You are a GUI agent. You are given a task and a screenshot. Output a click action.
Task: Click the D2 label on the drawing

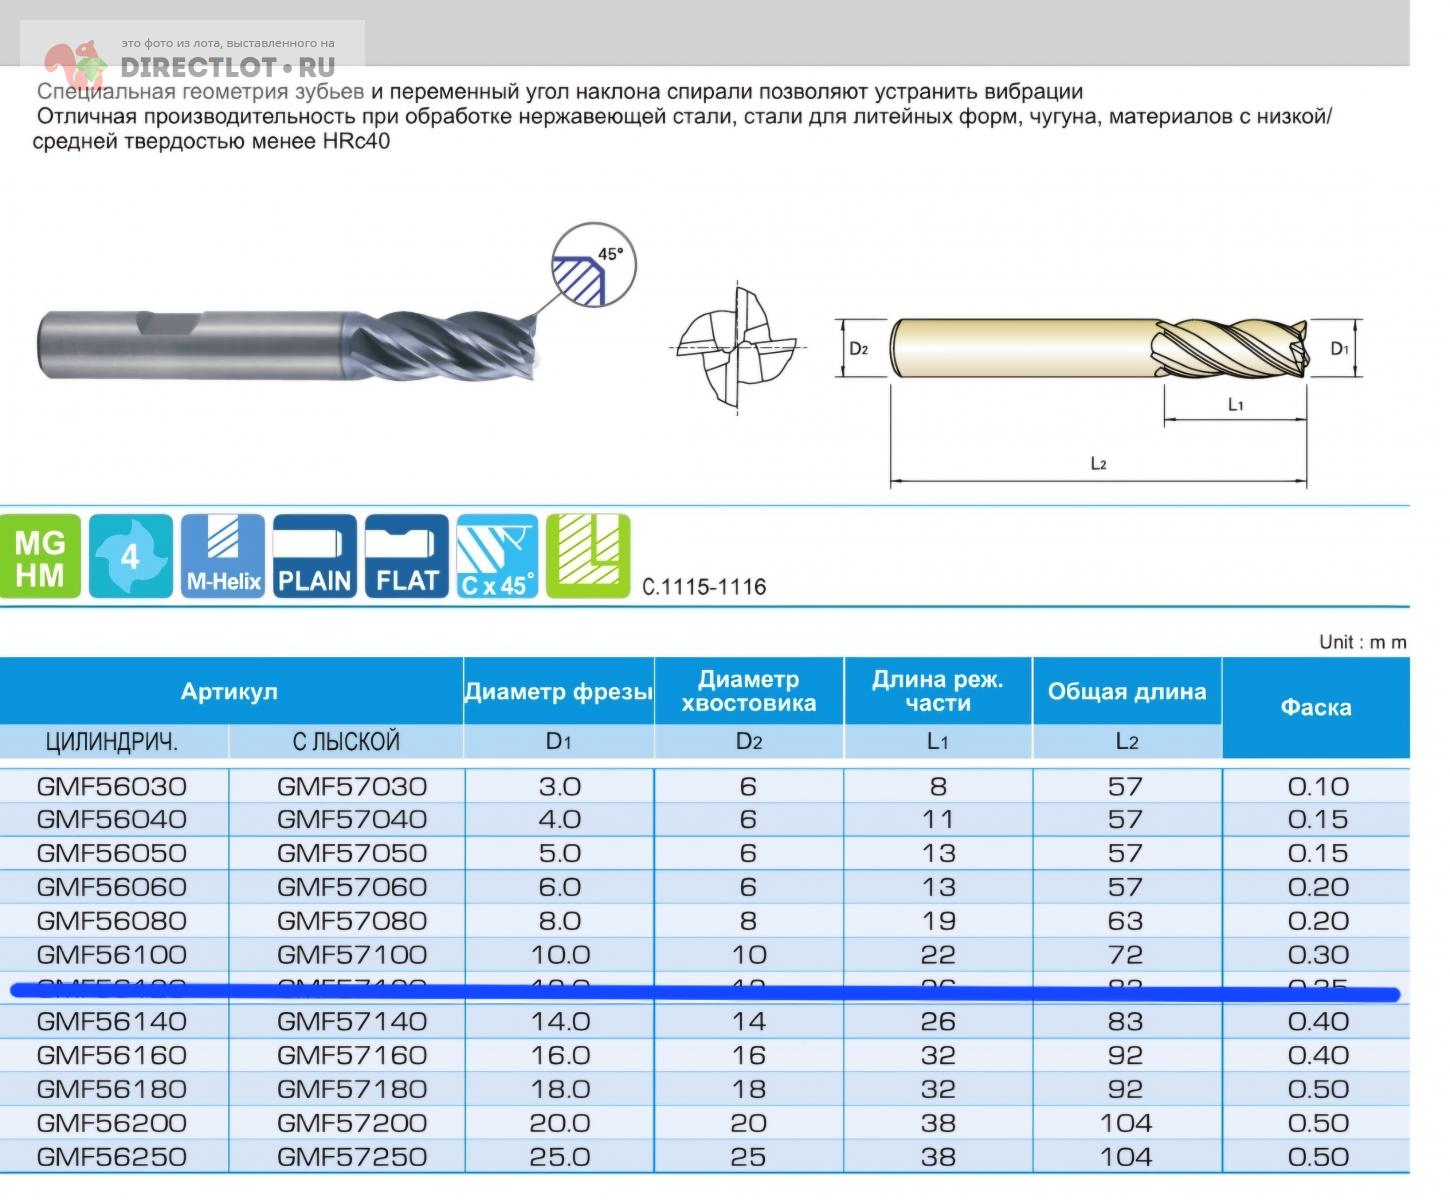click(858, 349)
